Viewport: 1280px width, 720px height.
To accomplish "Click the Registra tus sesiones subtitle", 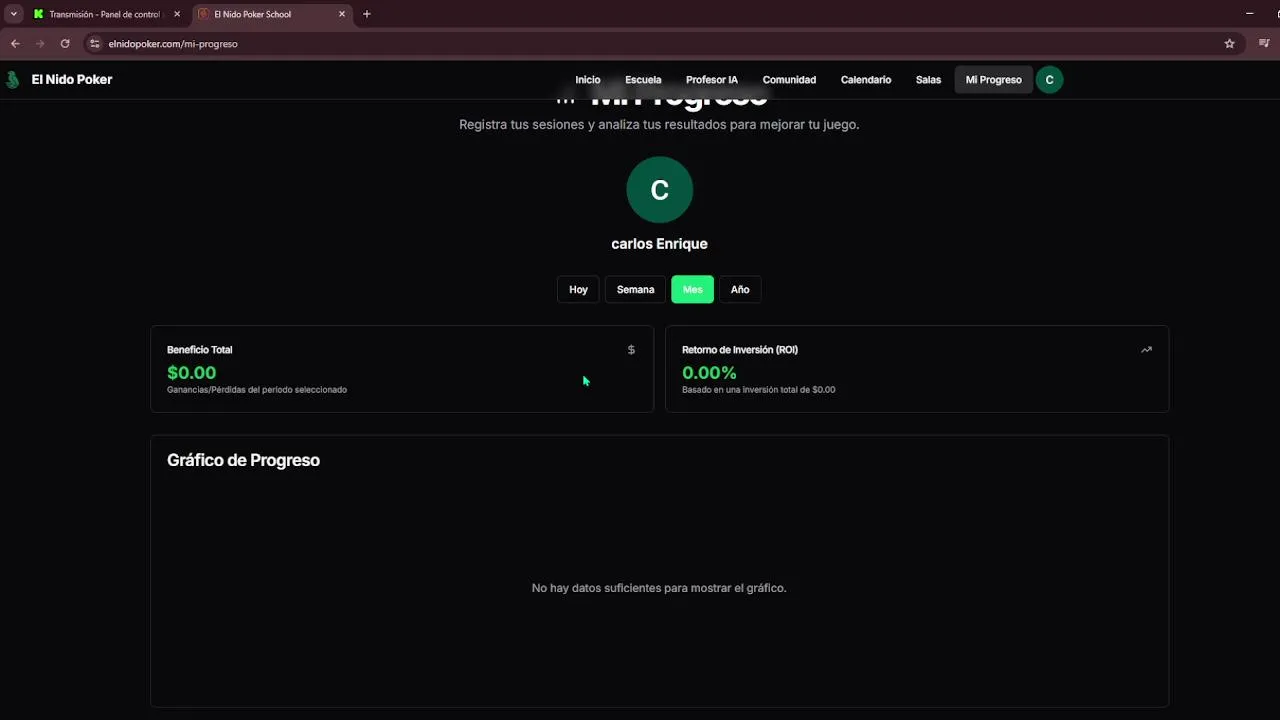I will [659, 125].
